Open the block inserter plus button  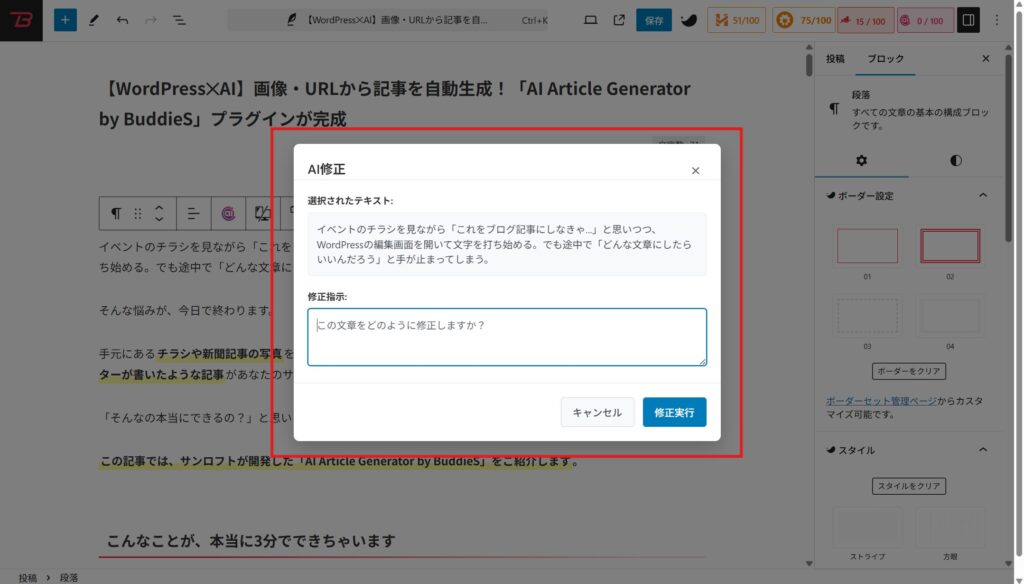tap(65, 20)
